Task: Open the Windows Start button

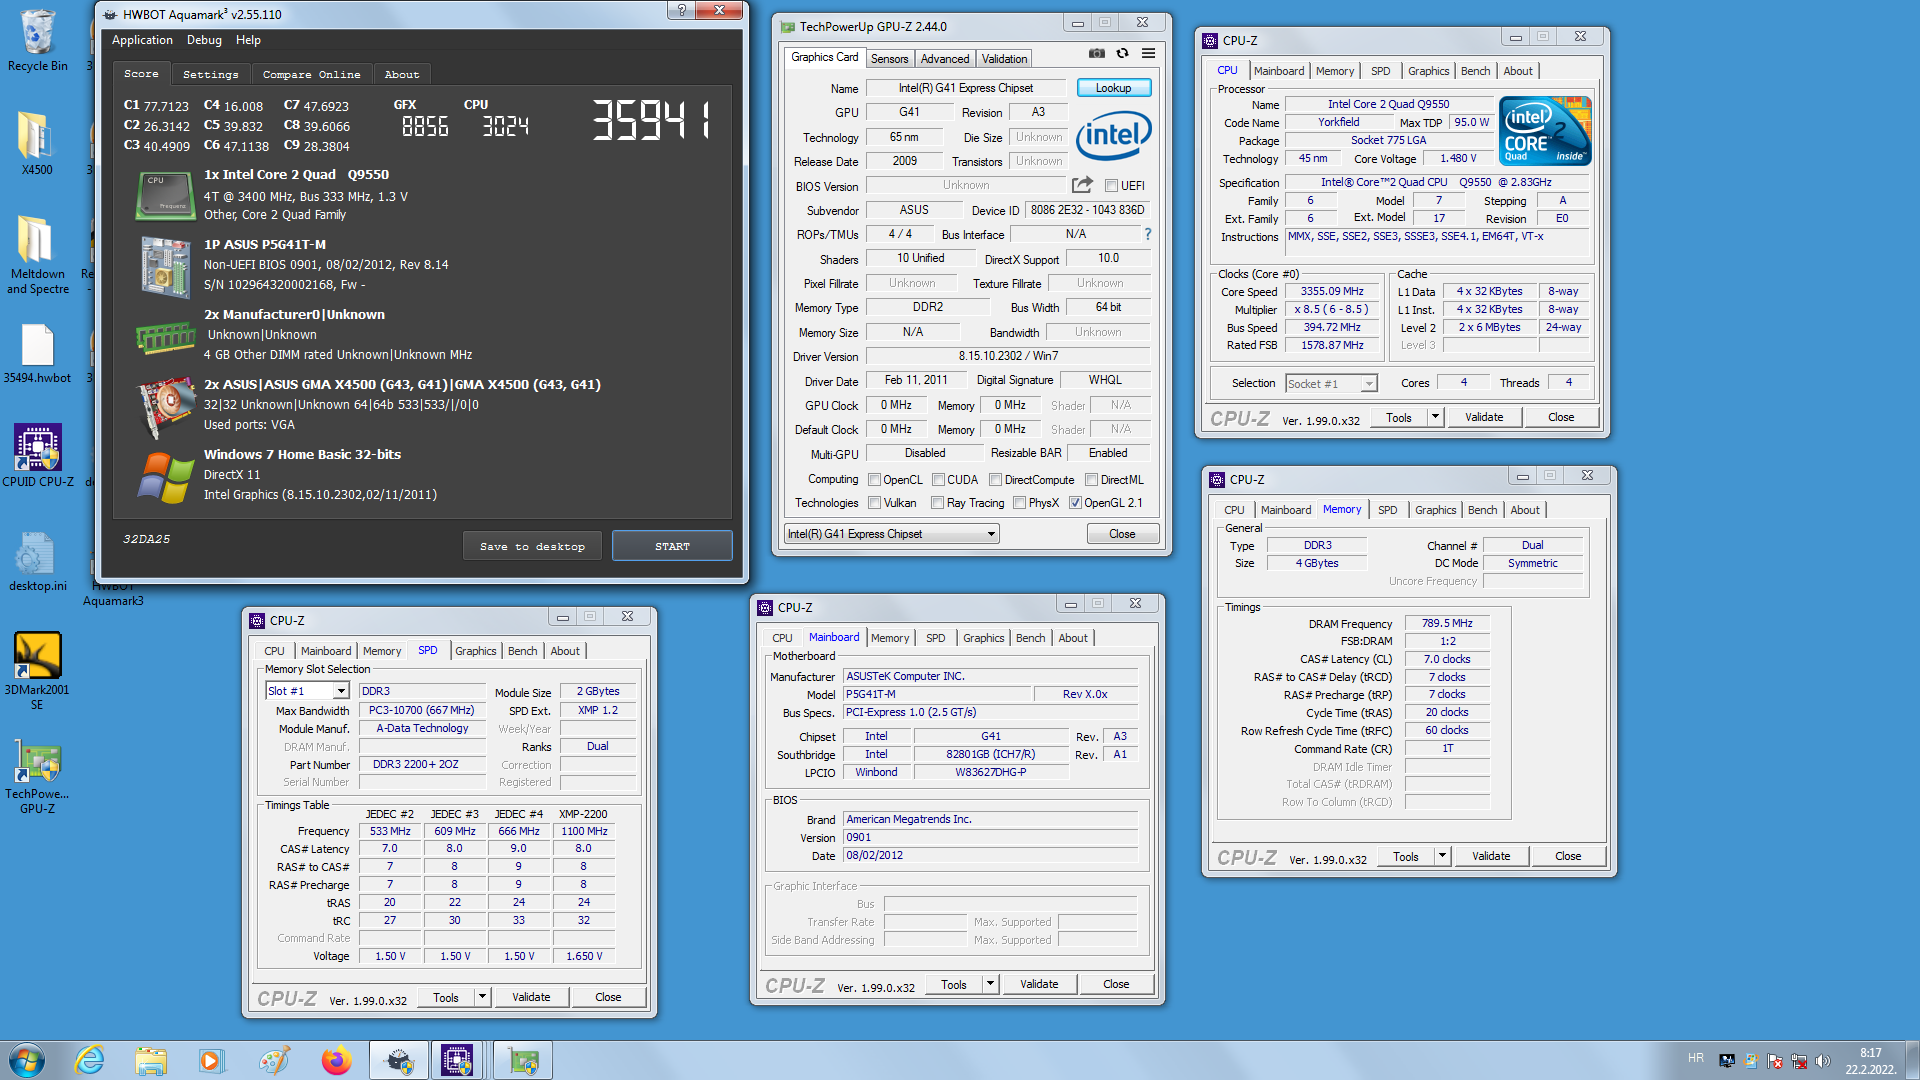Action: 27,1060
